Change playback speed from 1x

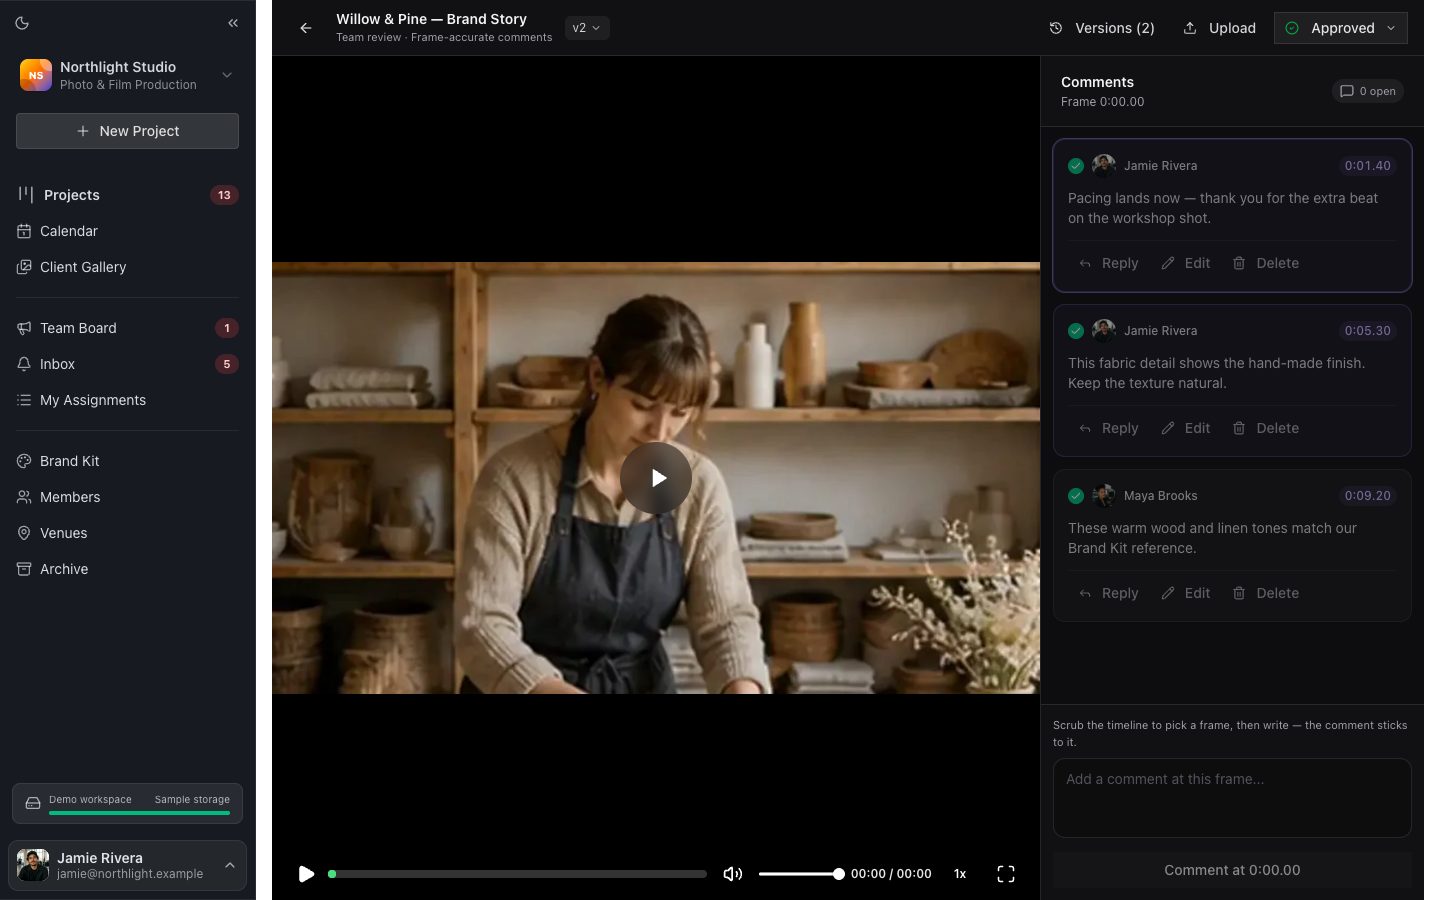[960, 874]
